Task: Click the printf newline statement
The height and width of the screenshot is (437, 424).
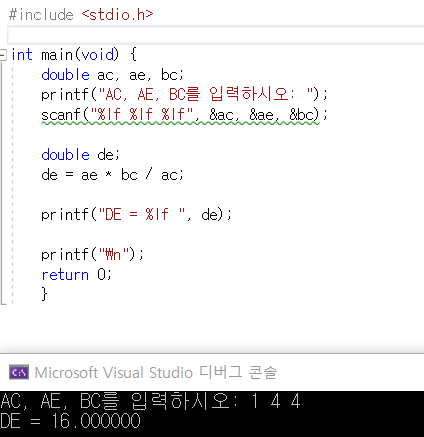Action: [92, 254]
